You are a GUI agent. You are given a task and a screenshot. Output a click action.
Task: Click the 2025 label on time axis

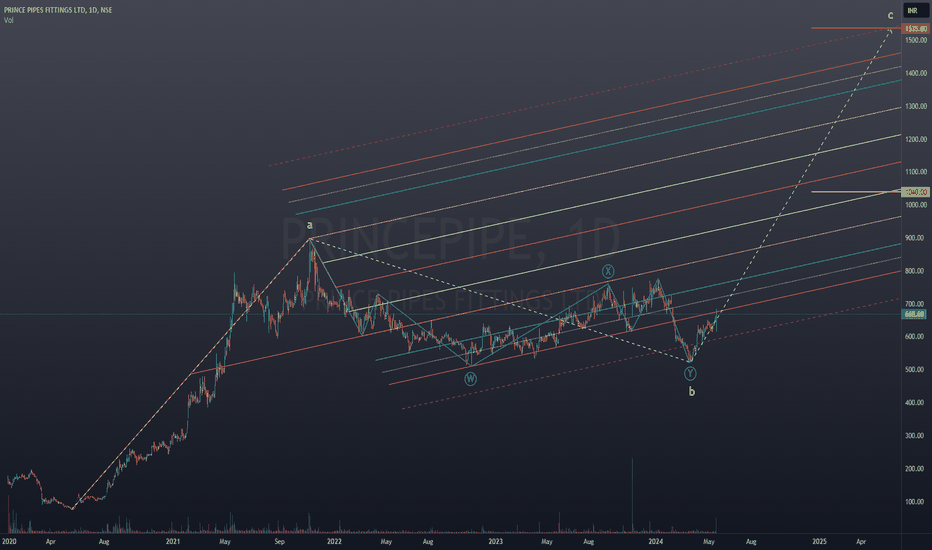pyautogui.click(x=820, y=542)
